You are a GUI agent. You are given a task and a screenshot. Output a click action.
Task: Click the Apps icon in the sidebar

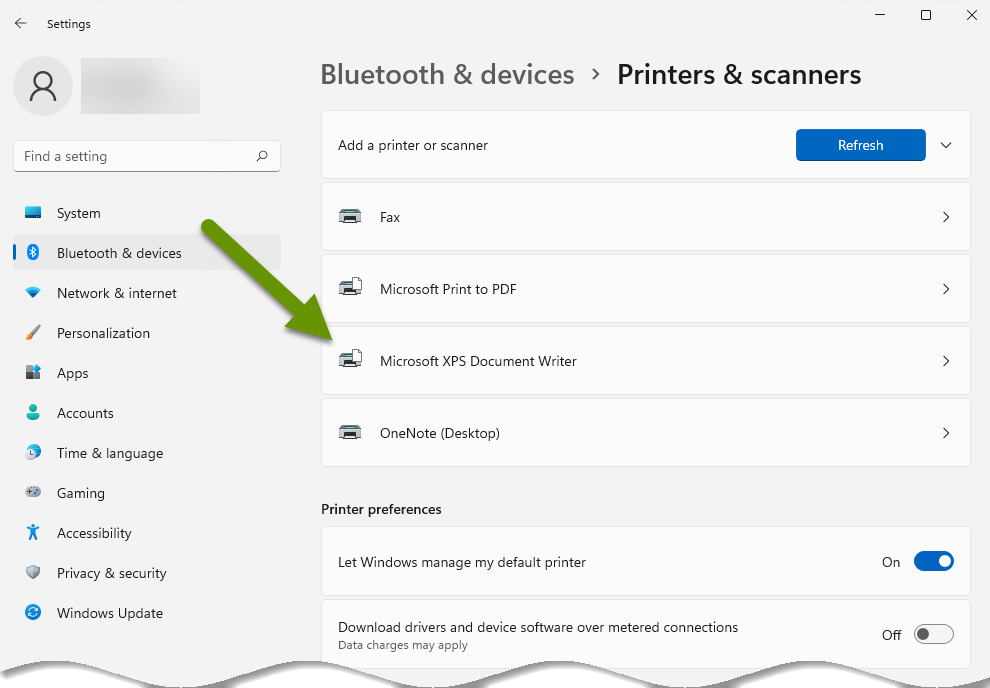[x=33, y=372]
